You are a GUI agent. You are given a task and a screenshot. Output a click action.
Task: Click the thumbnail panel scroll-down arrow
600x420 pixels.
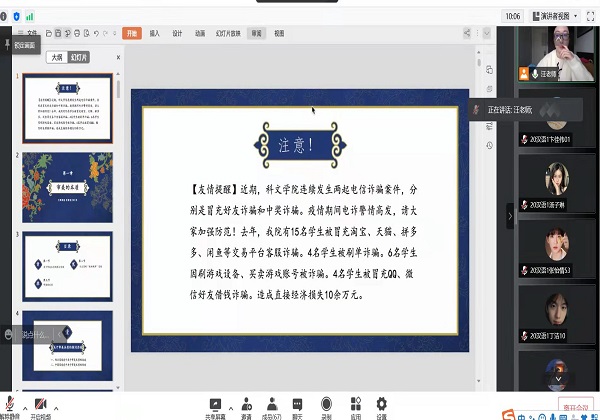pos(118,387)
